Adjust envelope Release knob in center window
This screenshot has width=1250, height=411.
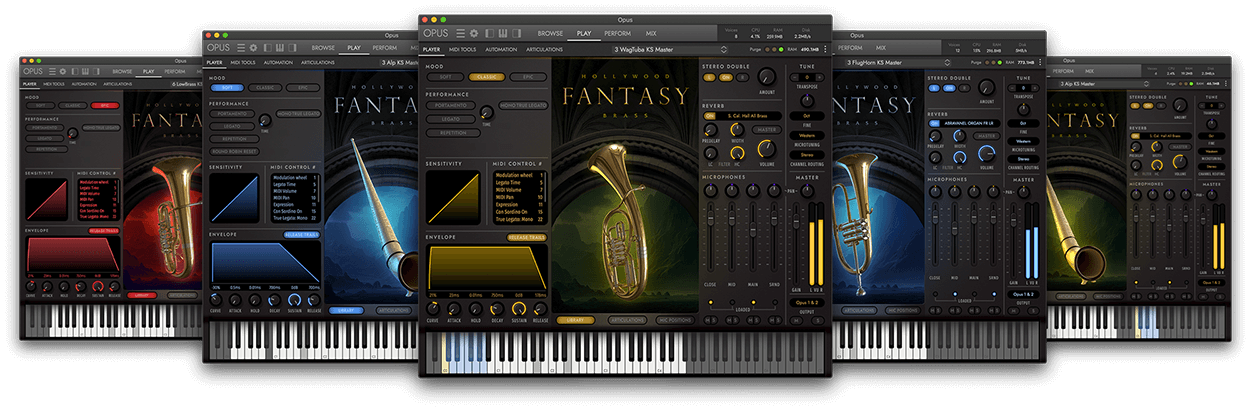(540, 309)
